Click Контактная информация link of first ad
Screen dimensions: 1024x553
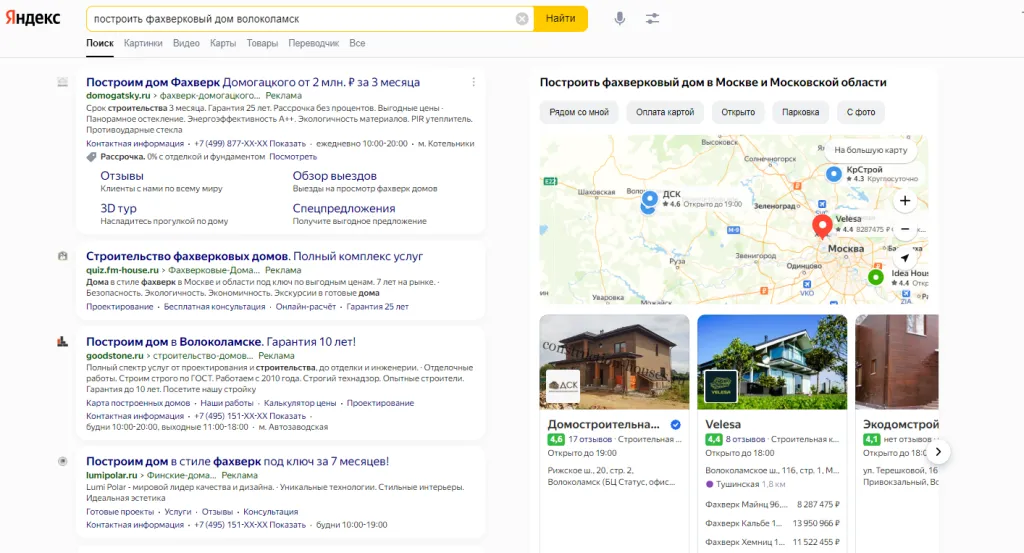coord(135,144)
